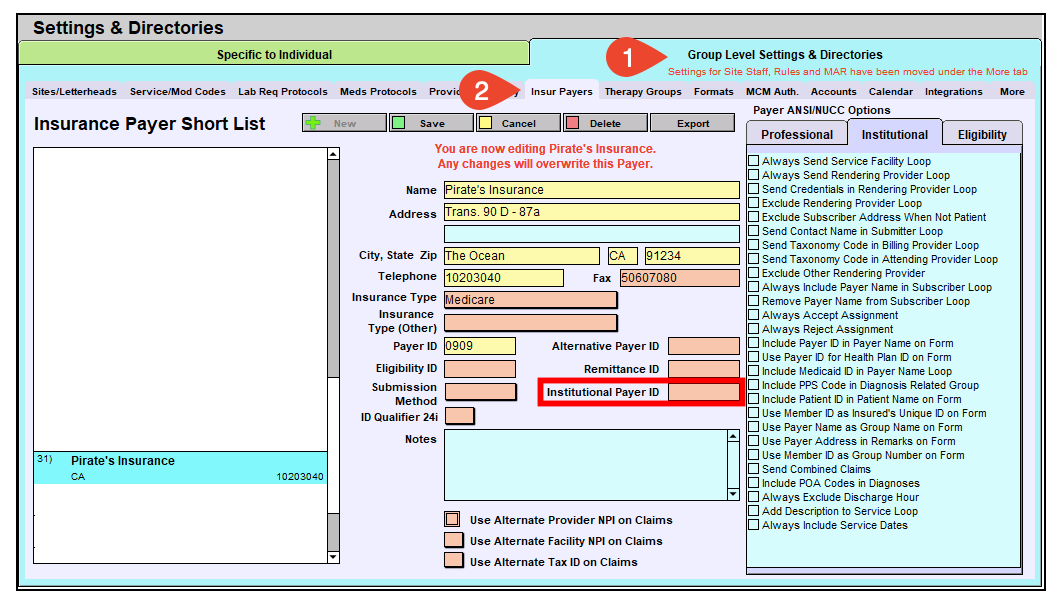The height and width of the screenshot is (604, 1053).
Task: Click the yellow Cancel icon square
Action: 487,123
